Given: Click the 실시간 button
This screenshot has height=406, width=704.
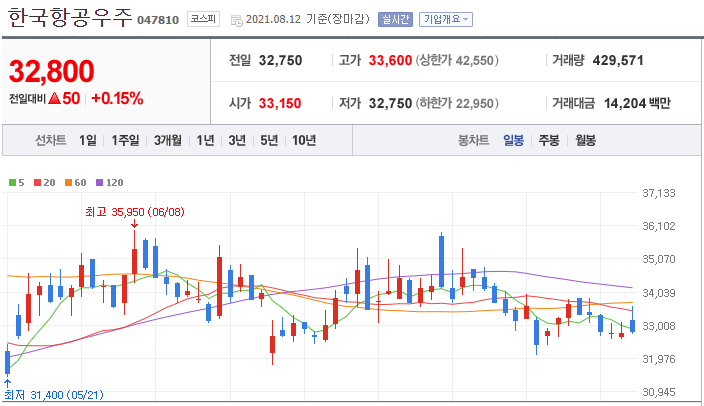Looking at the screenshot, I should pyautogui.click(x=395, y=19).
